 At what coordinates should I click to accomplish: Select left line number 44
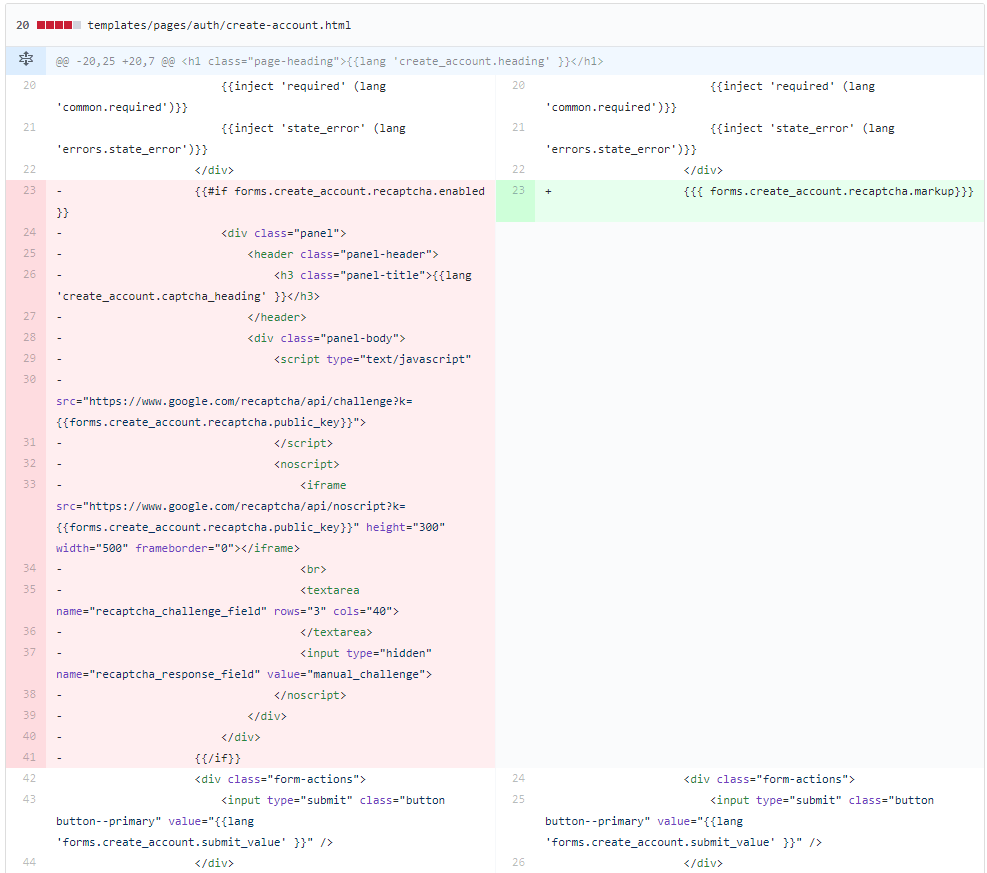coord(30,862)
